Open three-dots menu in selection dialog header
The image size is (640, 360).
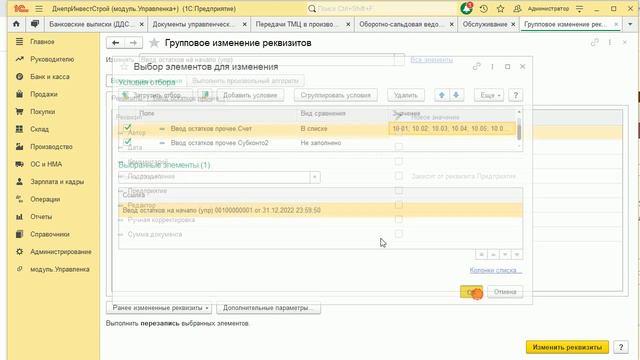pyautogui.click(x=492, y=66)
